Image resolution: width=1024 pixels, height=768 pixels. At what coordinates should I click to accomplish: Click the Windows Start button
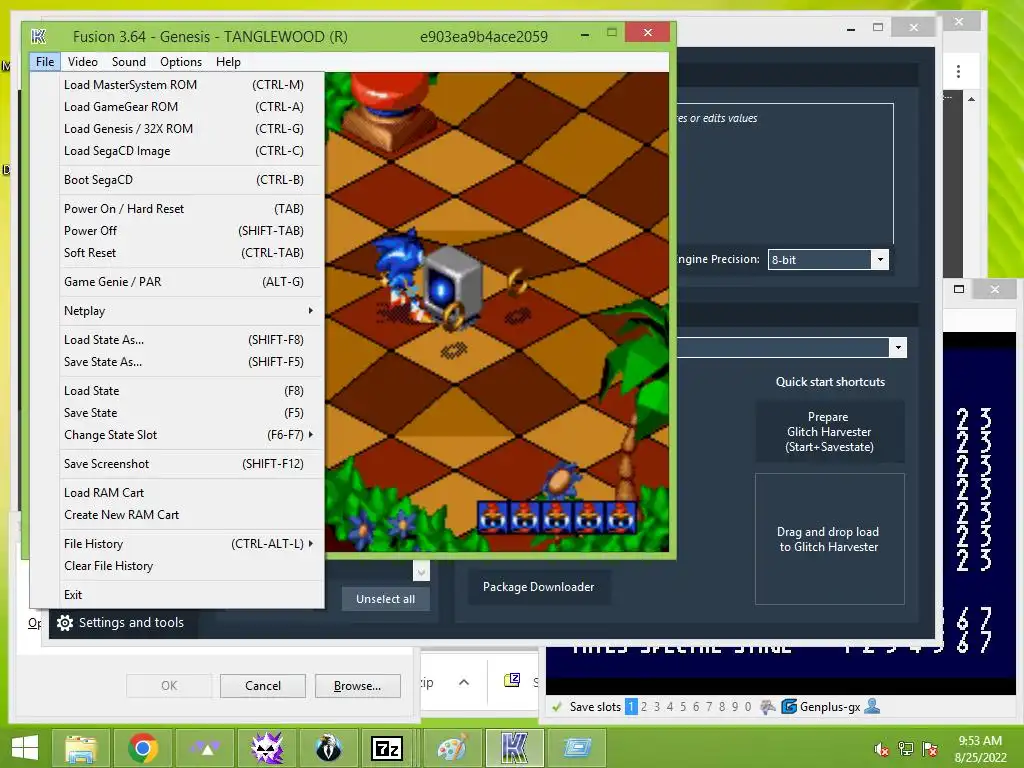click(25, 748)
